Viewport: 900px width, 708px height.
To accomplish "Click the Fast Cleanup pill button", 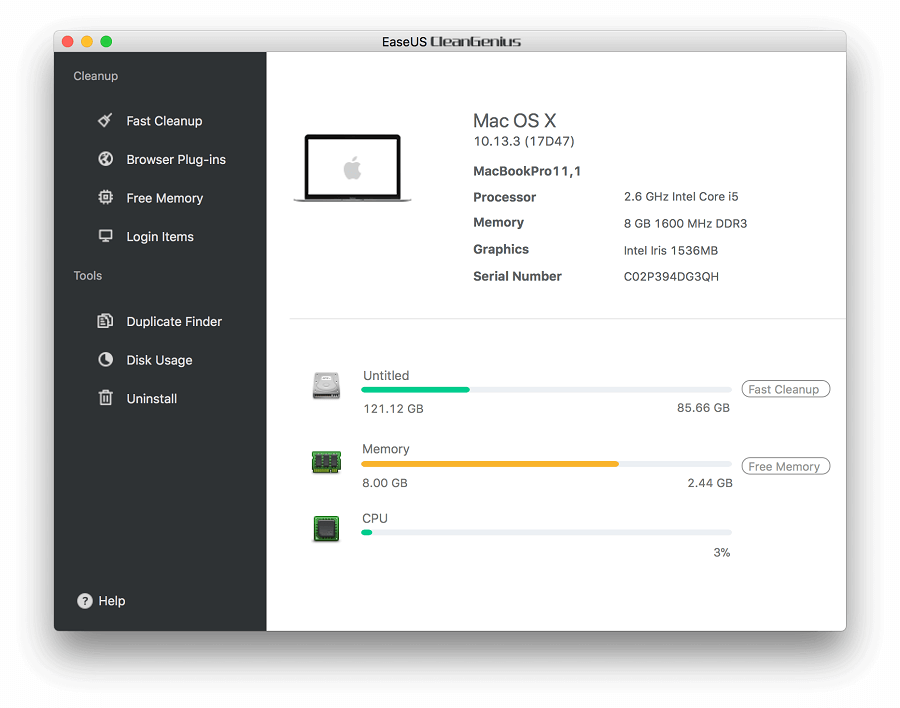I will (x=785, y=389).
